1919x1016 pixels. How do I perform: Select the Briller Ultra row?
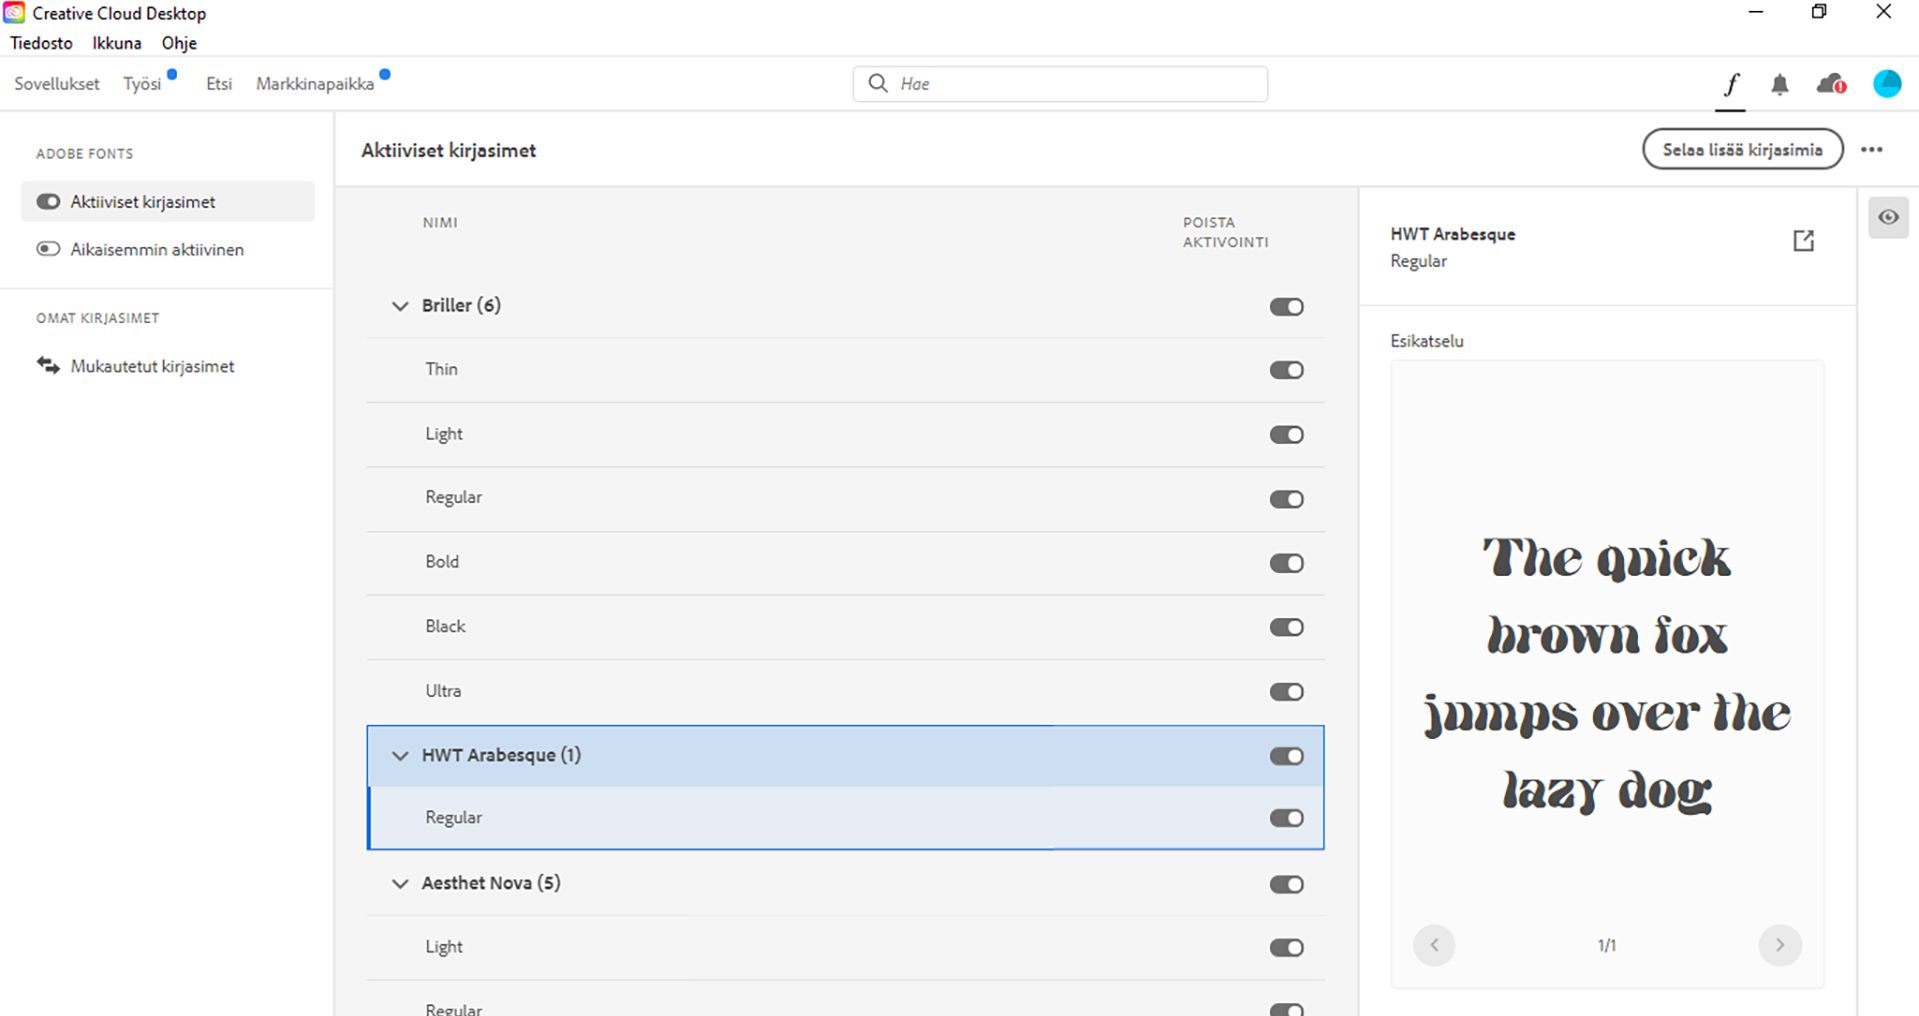(x=845, y=692)
